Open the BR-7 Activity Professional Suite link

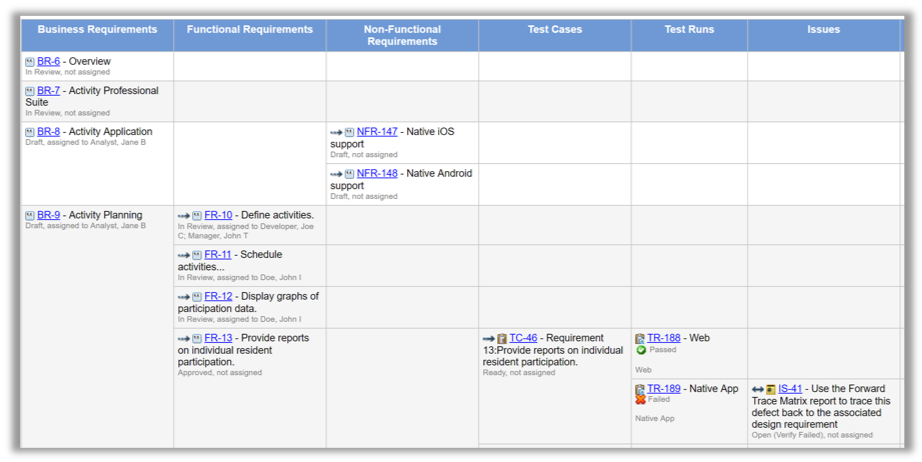click(48, 91)
